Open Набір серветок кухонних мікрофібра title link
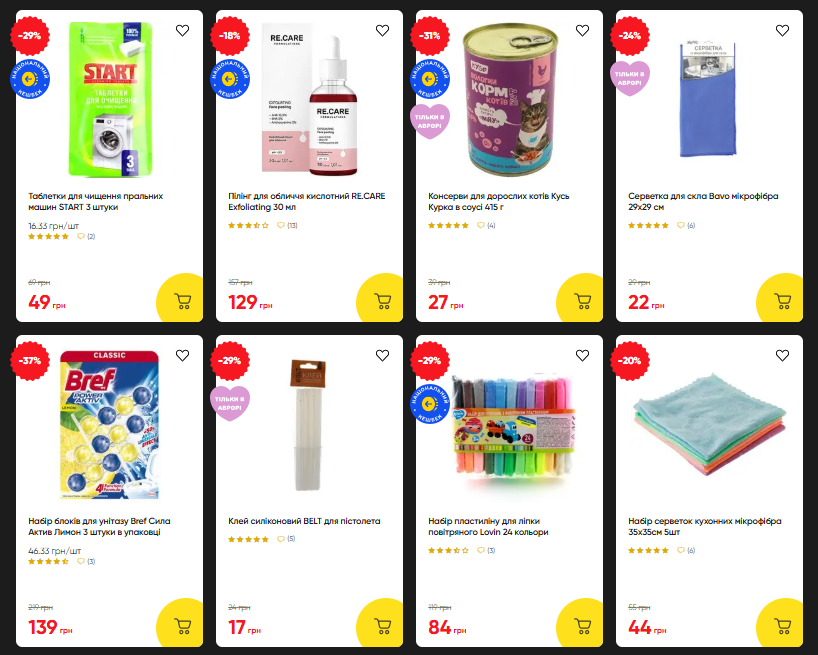The width and height of the screenshot is (818, 655). (704, 526)
